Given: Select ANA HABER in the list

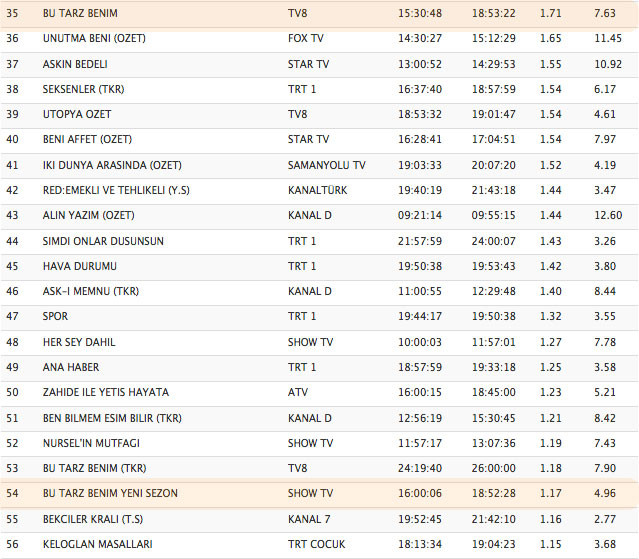Looking at the screenshot, I should 71,368.
